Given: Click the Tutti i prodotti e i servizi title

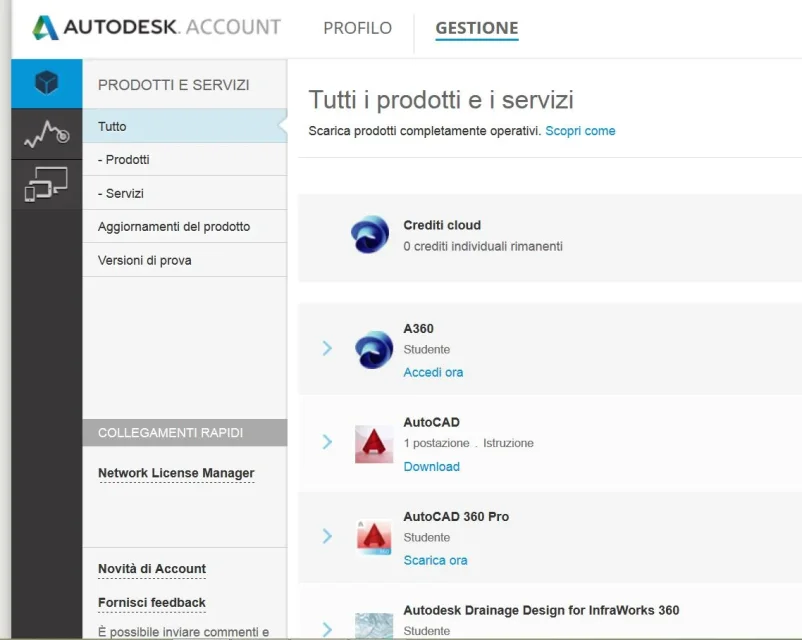Looking at the screenshot, I should (x=441, y=99).
